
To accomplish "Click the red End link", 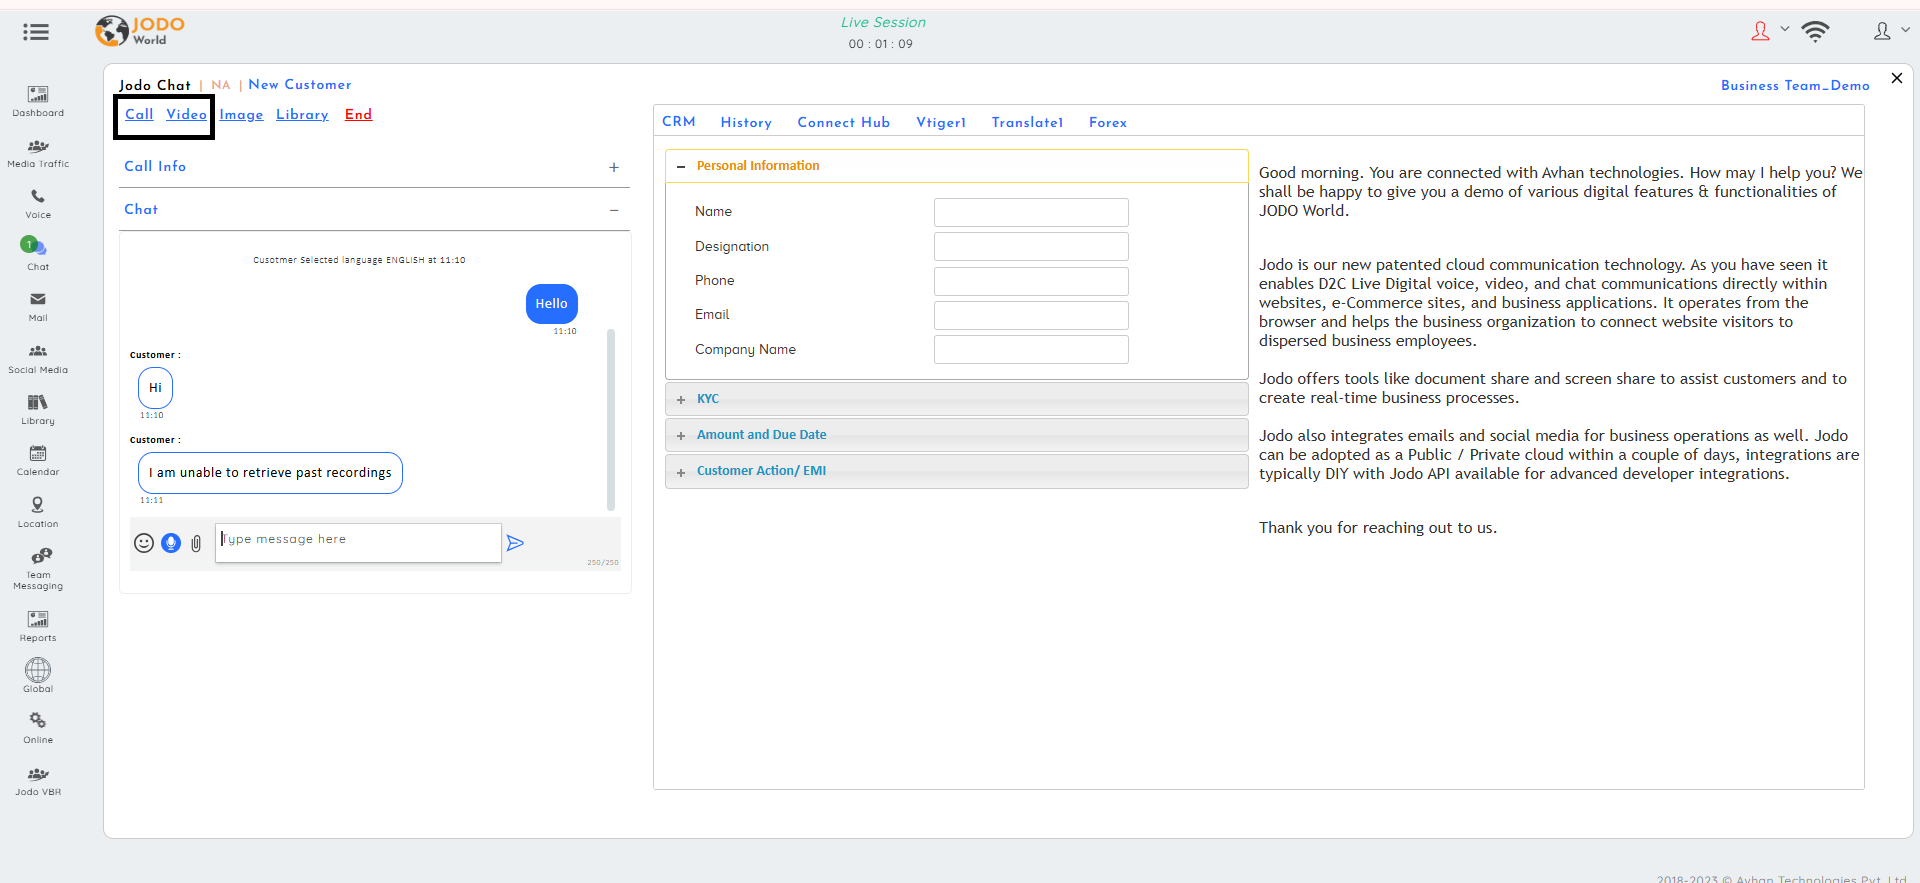I will 358,114.
